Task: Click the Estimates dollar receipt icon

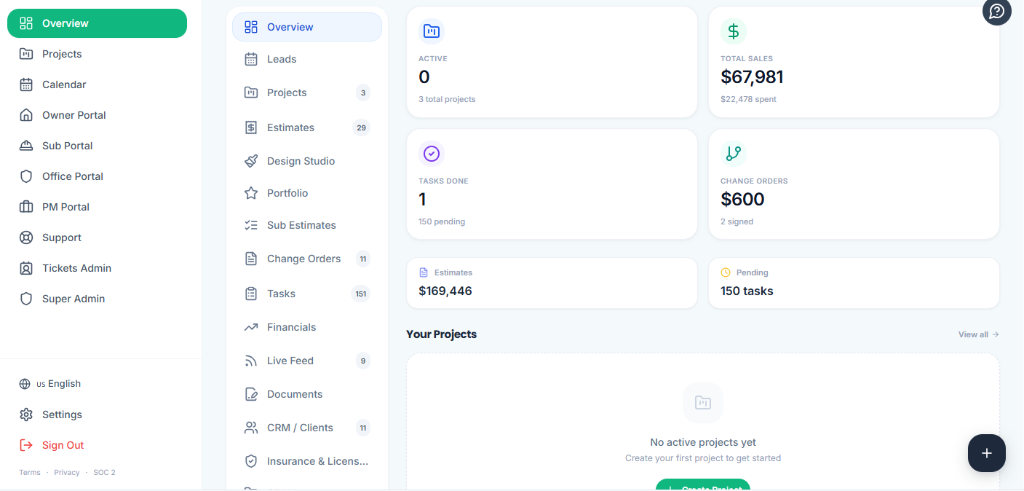Action: [251, 127]
